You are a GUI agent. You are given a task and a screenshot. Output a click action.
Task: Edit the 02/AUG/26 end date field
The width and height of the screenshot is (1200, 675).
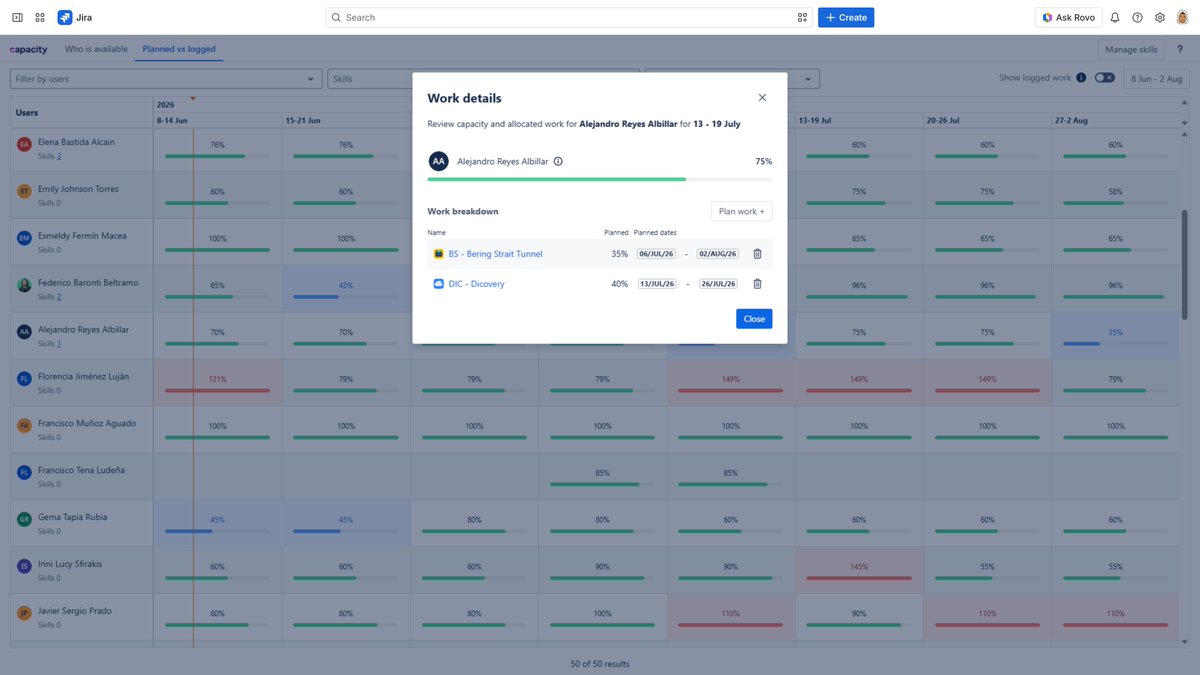(x=718, y=254)
